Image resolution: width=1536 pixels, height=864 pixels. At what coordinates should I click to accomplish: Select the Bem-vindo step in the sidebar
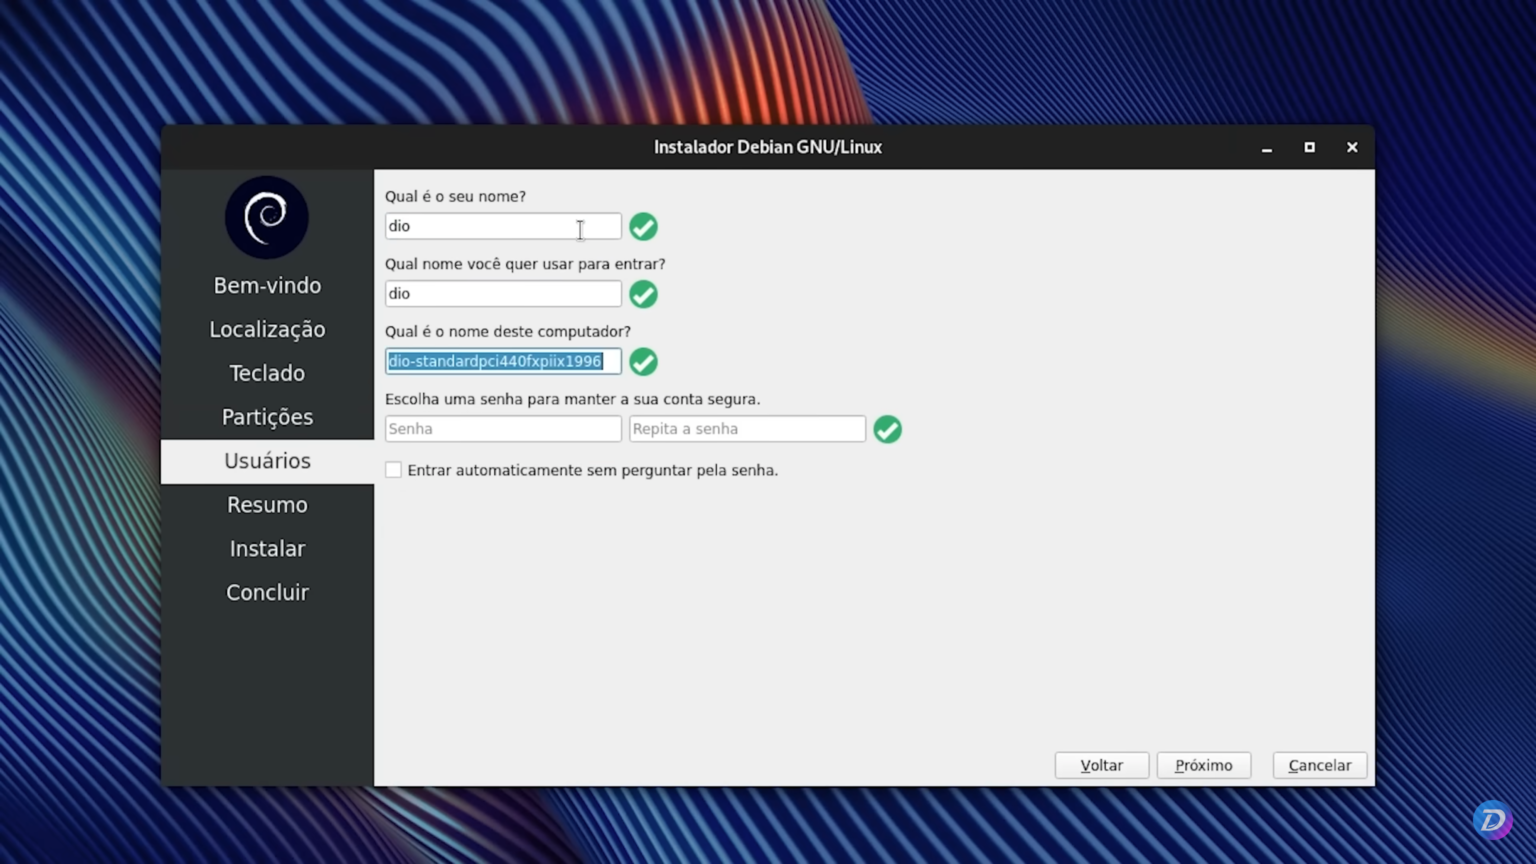266,285
